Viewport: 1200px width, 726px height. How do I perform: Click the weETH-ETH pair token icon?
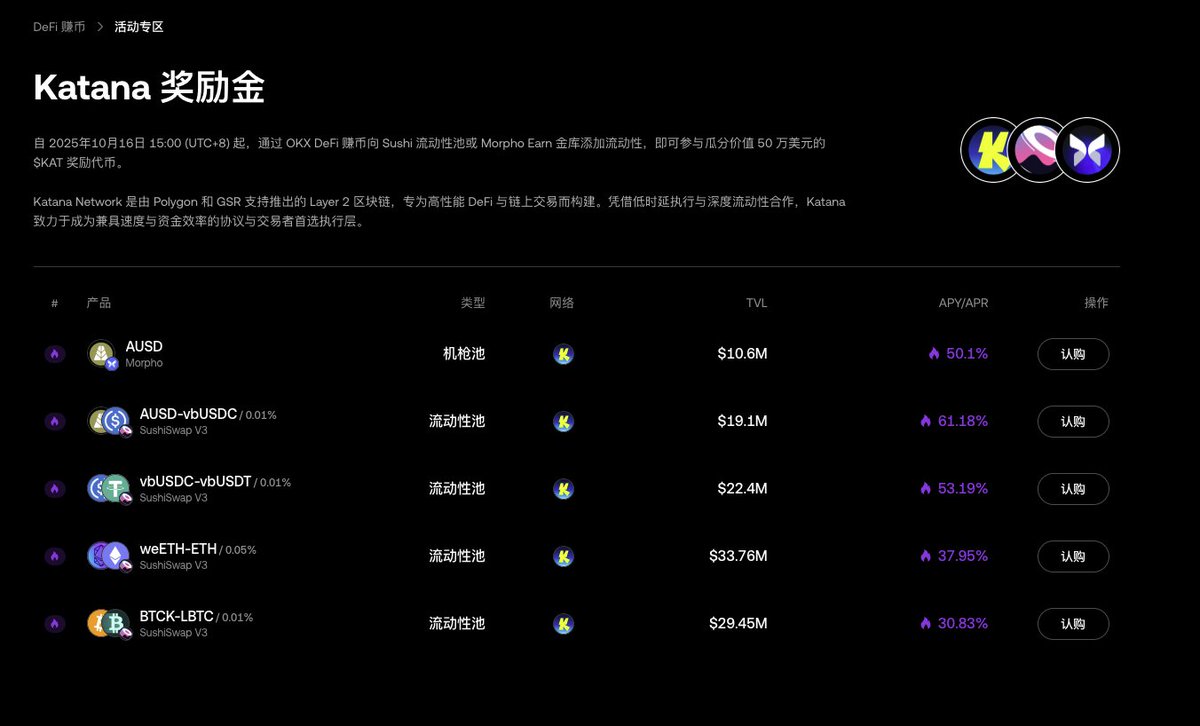[x=109, y=556]
